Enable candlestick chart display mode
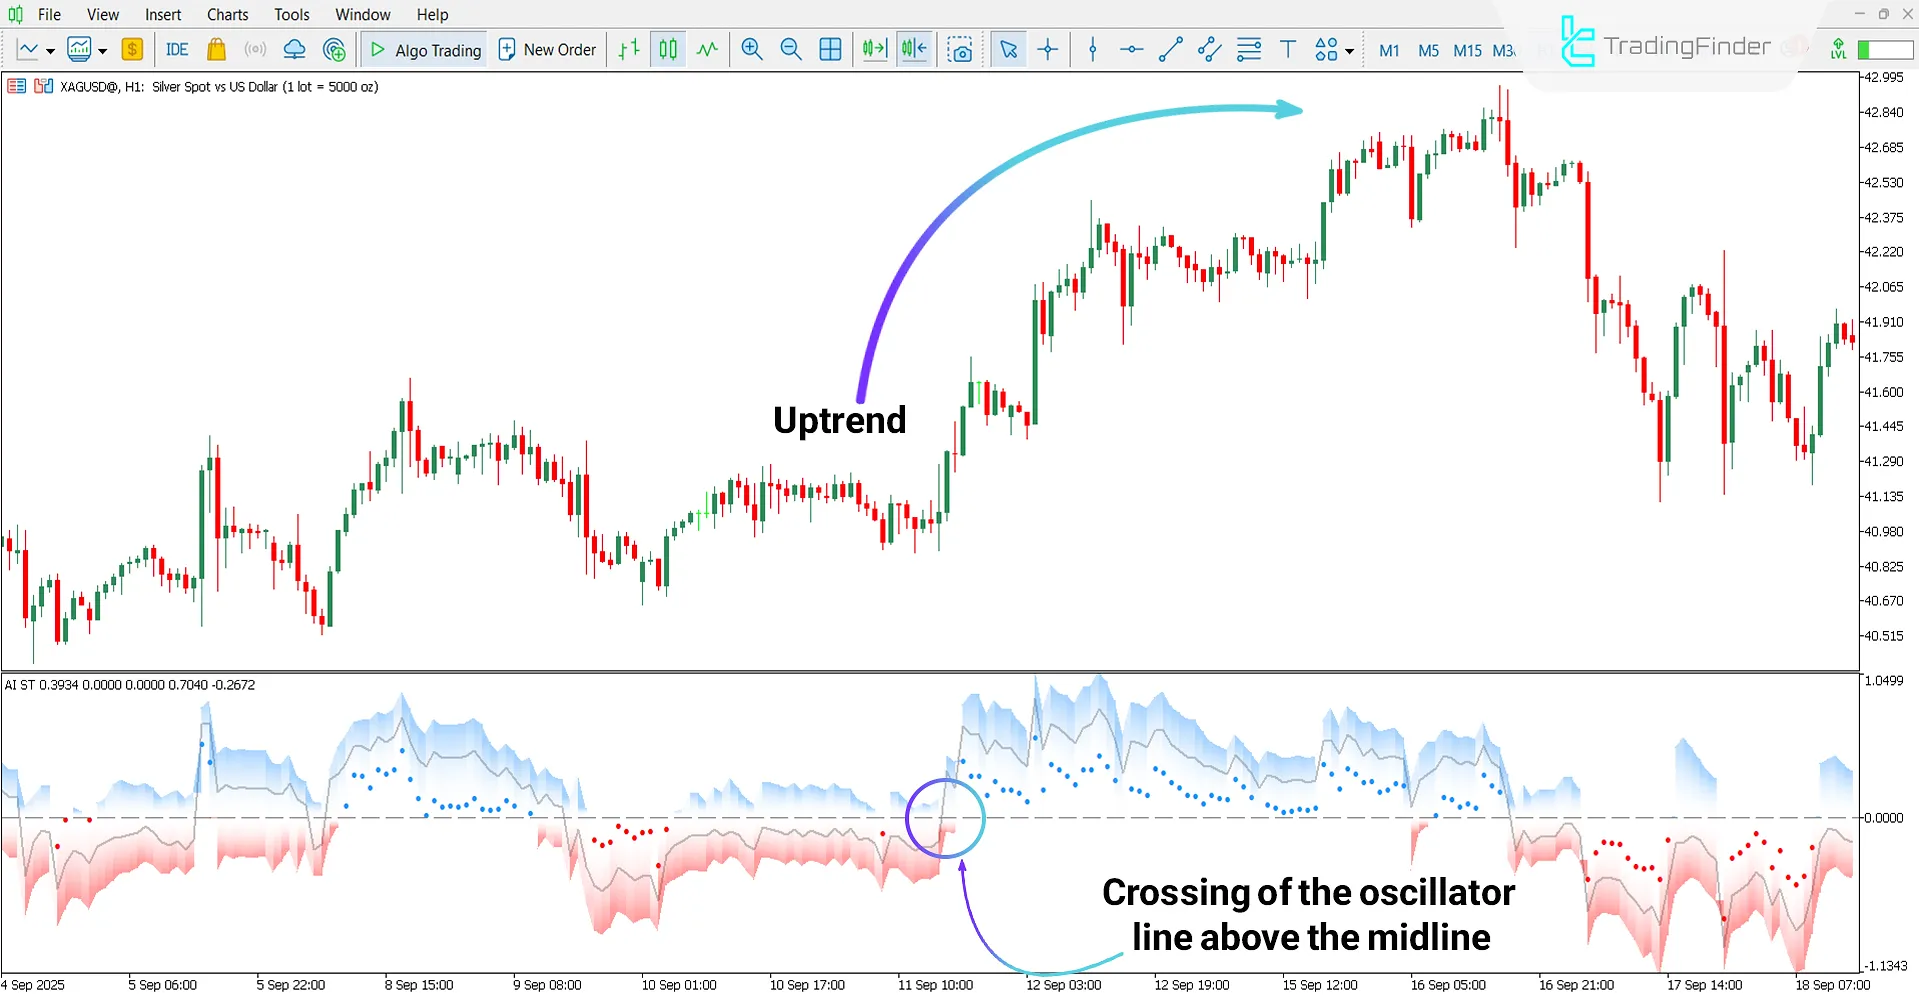Viewport: 1919px width, 996px height. (667, 49)
